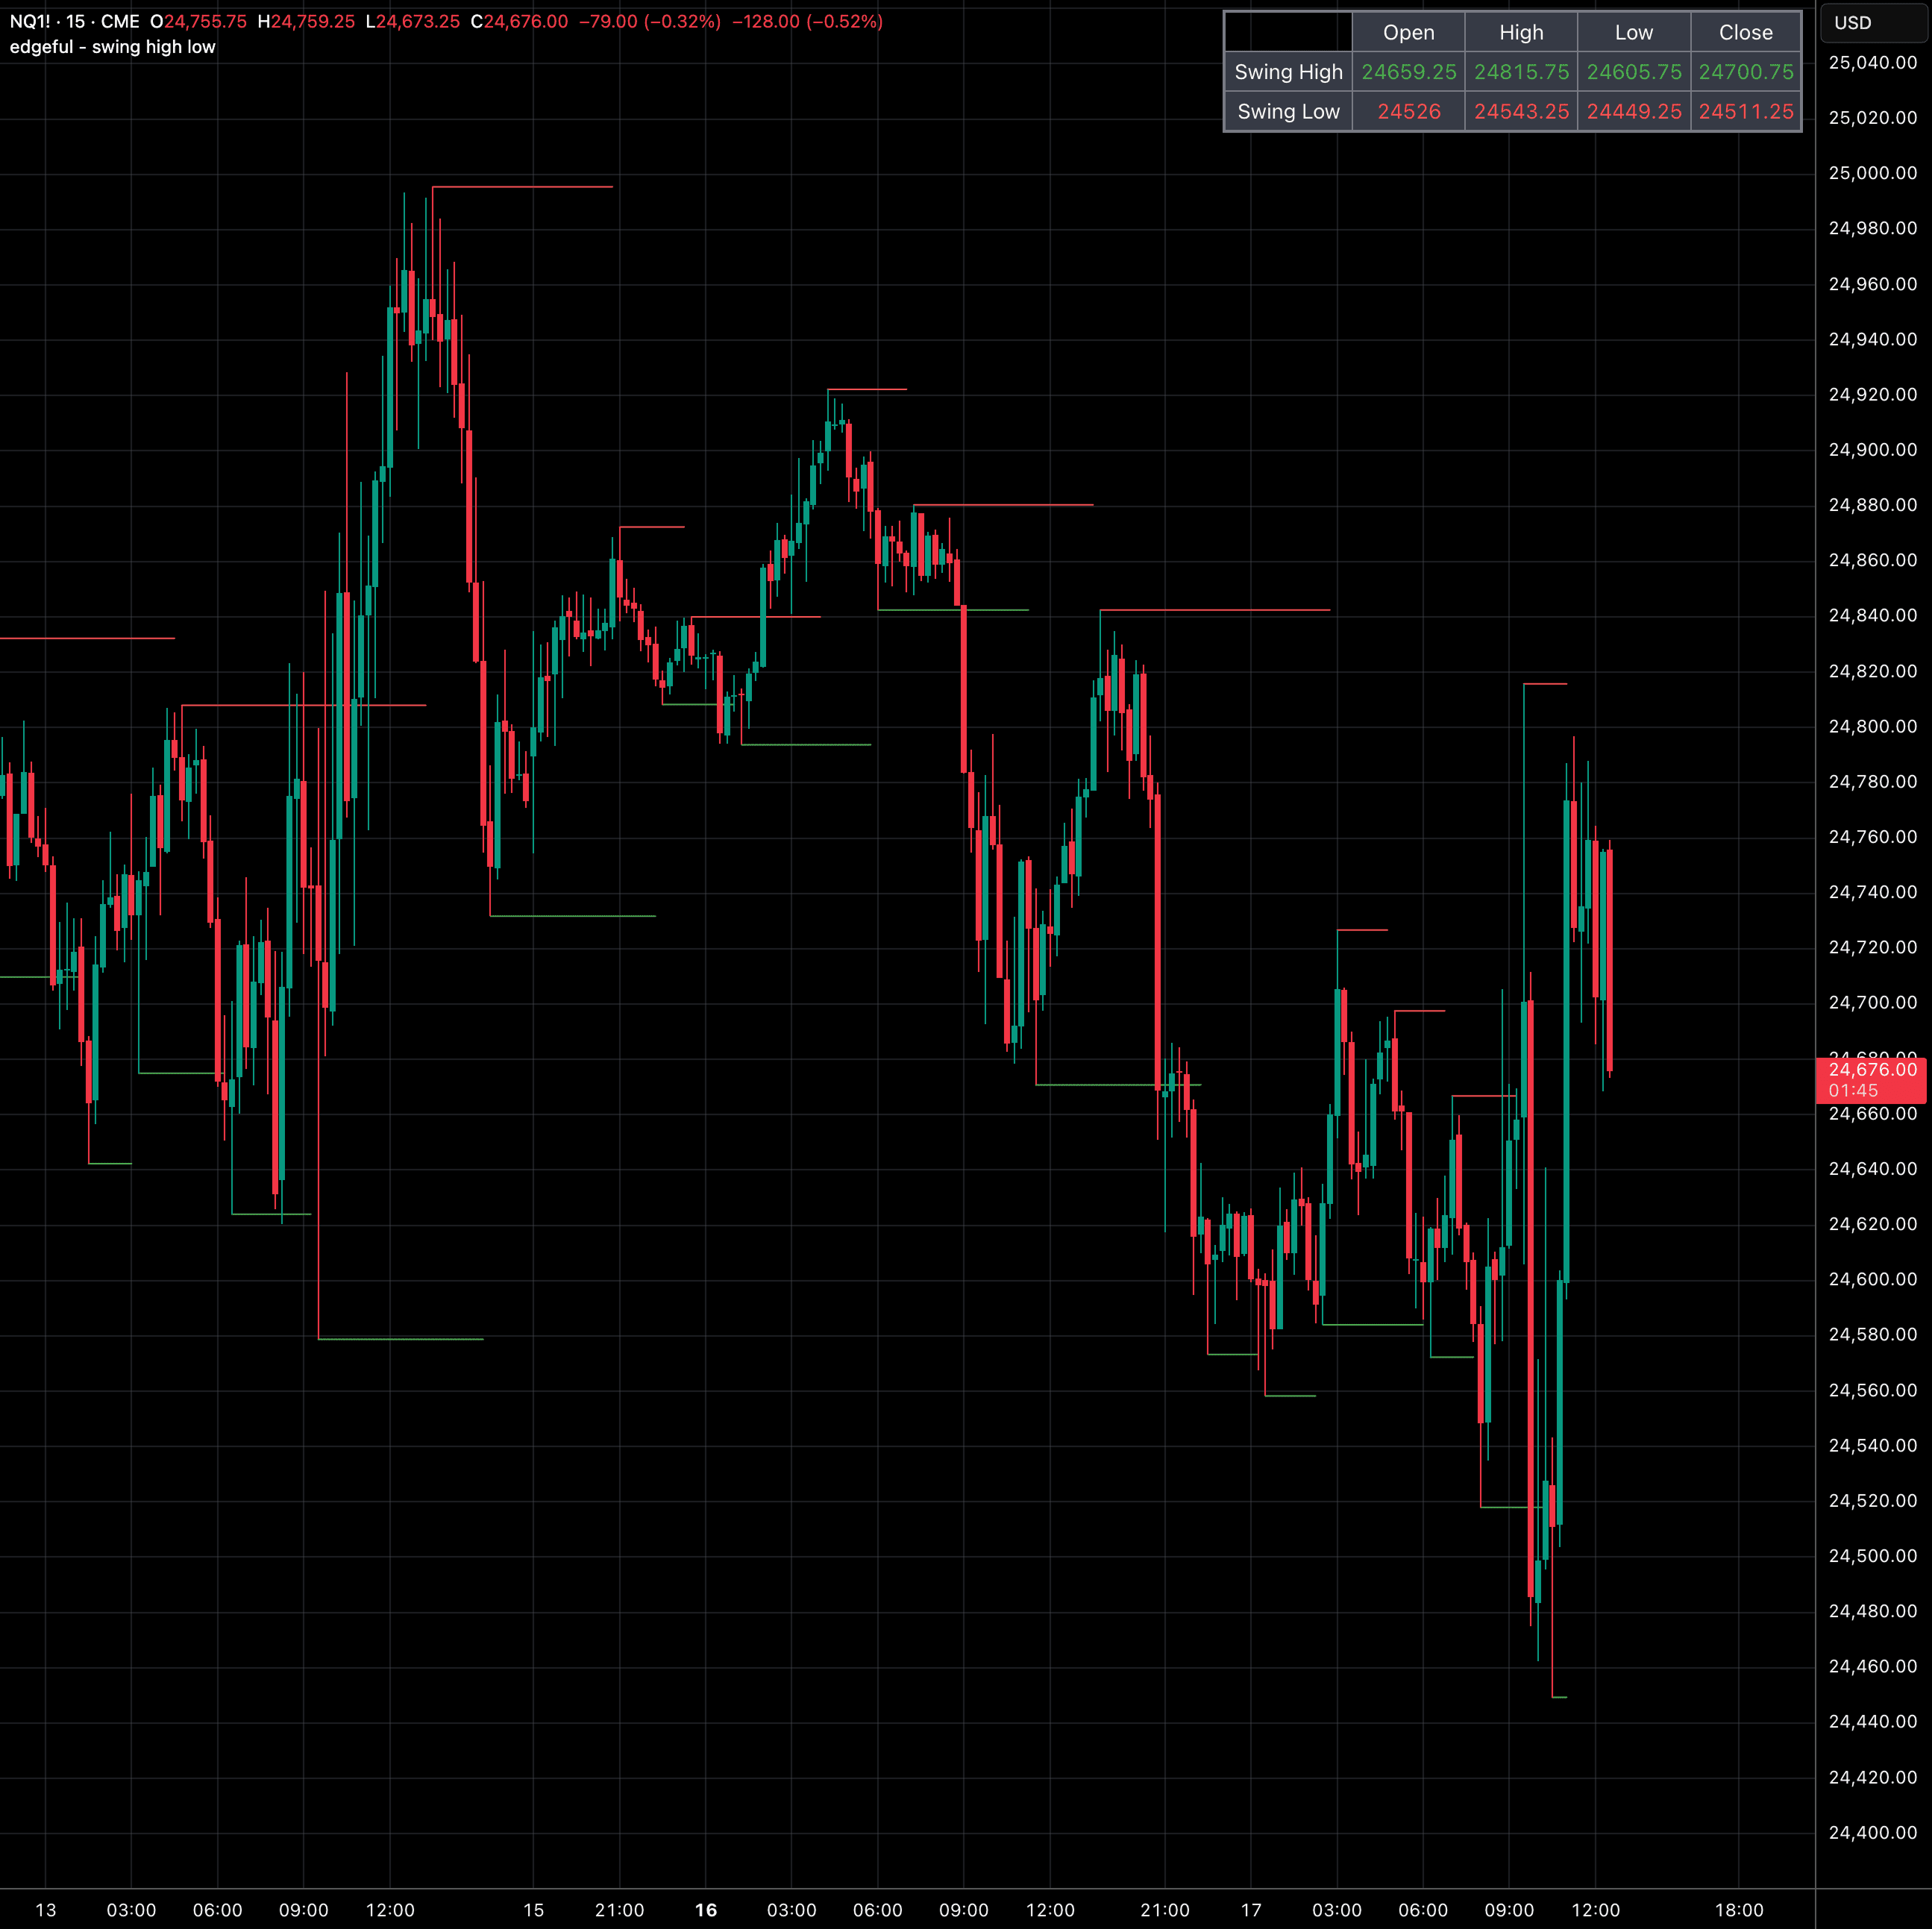Viewport: 1932px width, 1929px height.
Task: Select the Swing Low row label
Action: click(1288, 111)
